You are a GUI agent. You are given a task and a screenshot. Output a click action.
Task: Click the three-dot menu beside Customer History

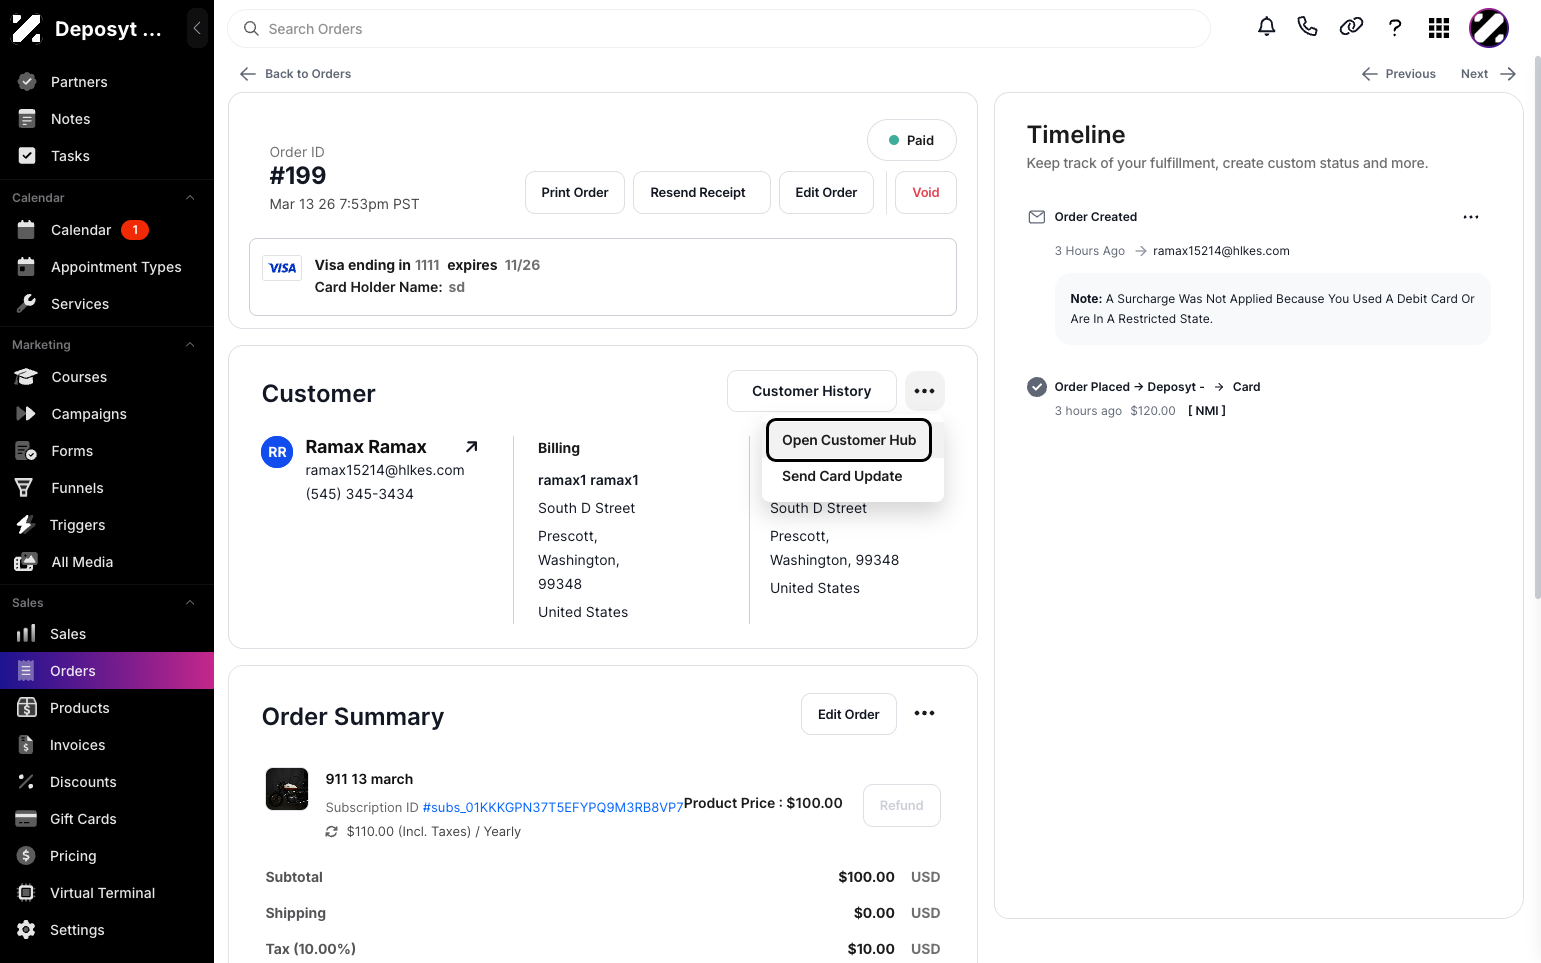pyautogui.click(x=925, y=391)
